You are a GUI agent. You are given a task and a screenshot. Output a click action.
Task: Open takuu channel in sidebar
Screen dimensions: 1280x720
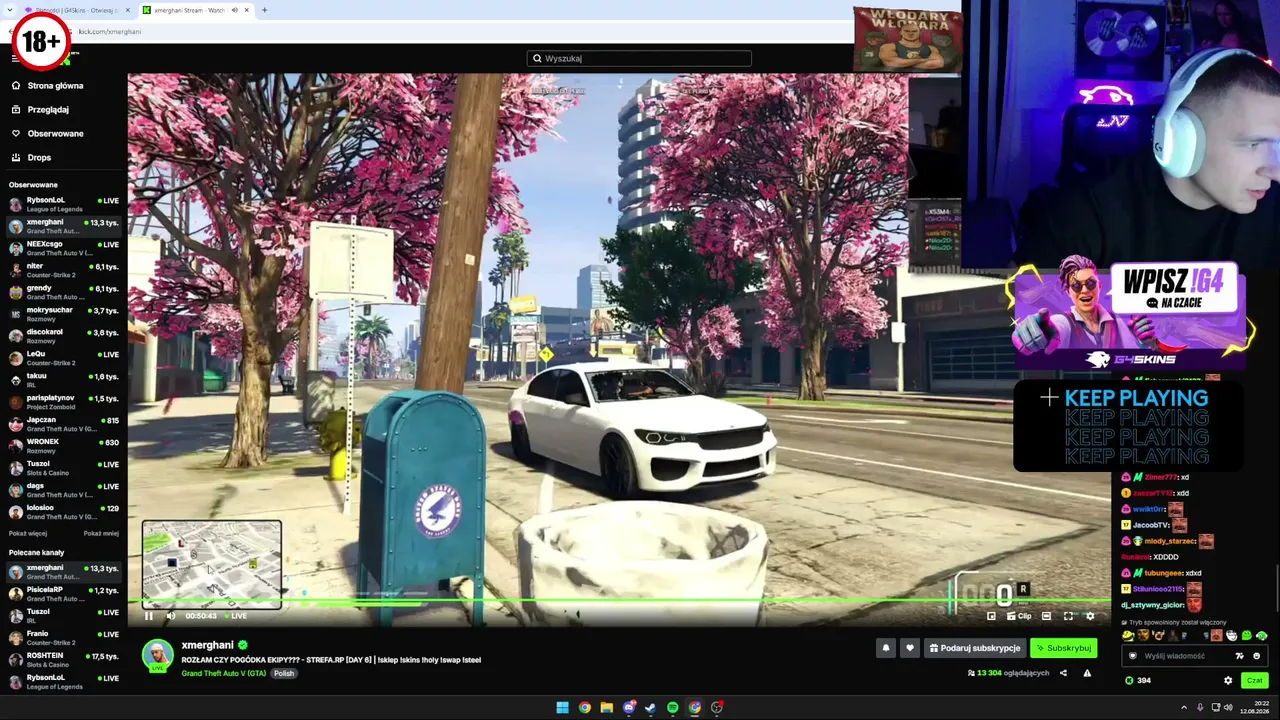click(x=64, y=380)
